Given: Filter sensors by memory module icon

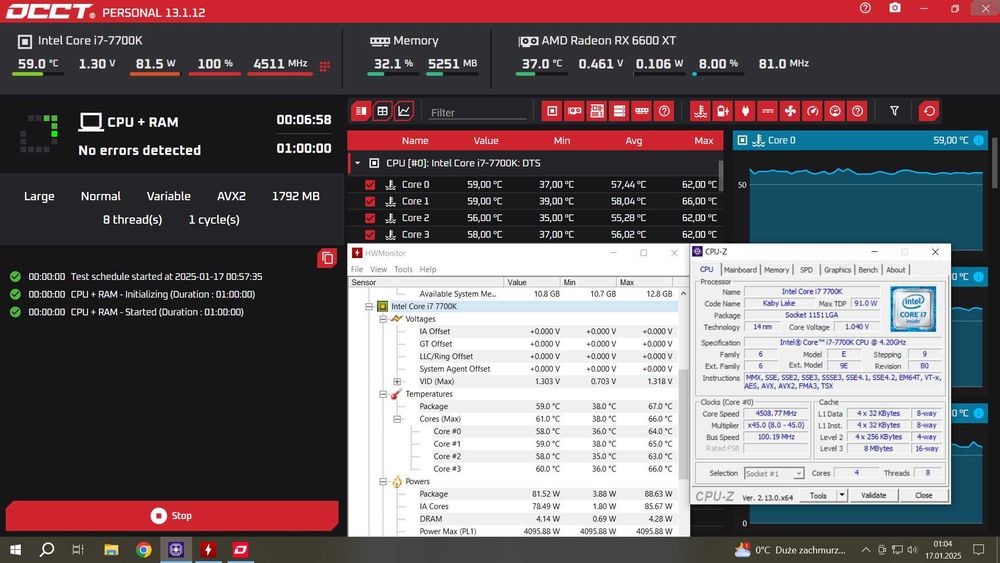Looking at the screenshot, I should [x=642, y=111].
